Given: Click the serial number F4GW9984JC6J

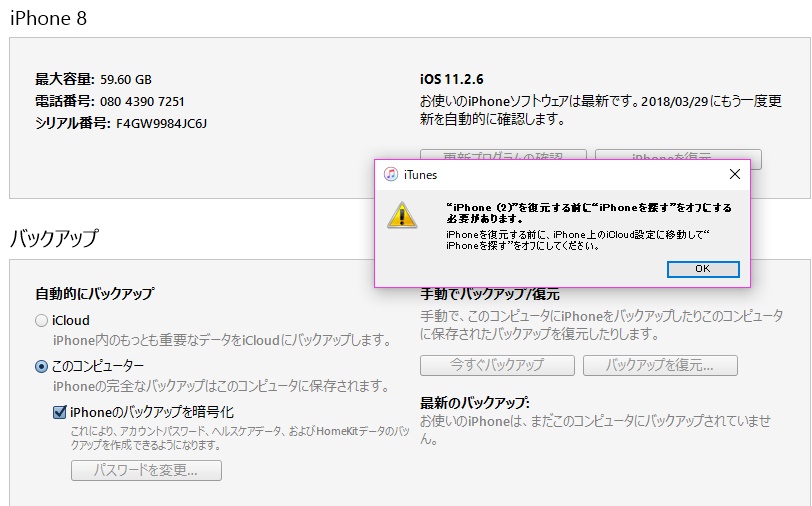Looking at the screenshot, I should tap(161, 123).
